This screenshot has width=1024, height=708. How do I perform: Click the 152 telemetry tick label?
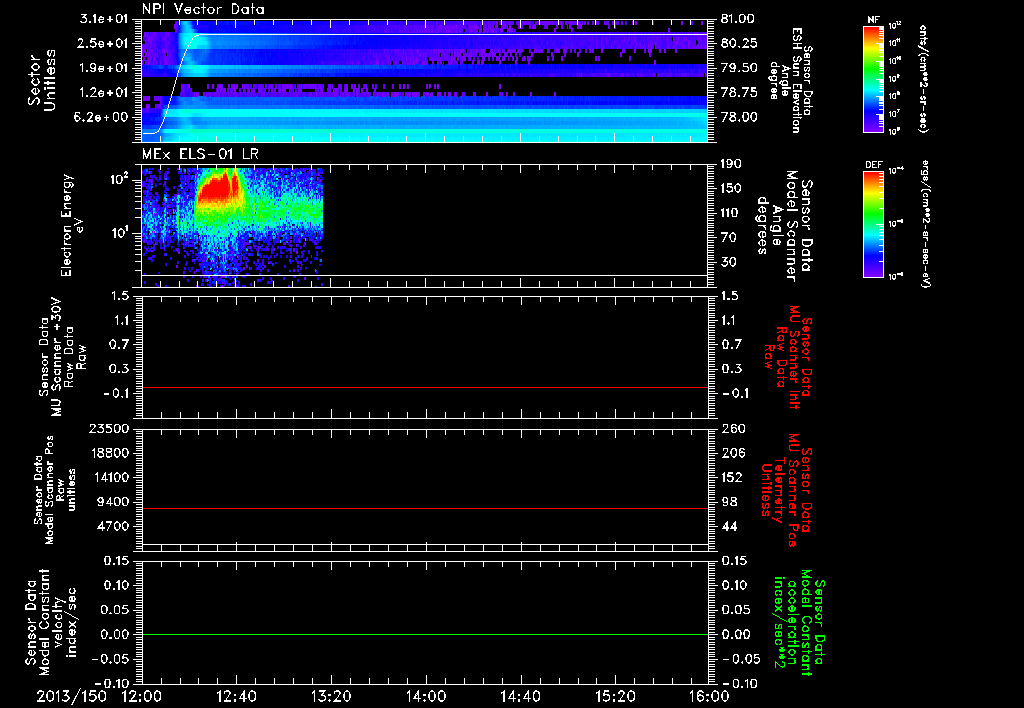[x=731, y=477]
